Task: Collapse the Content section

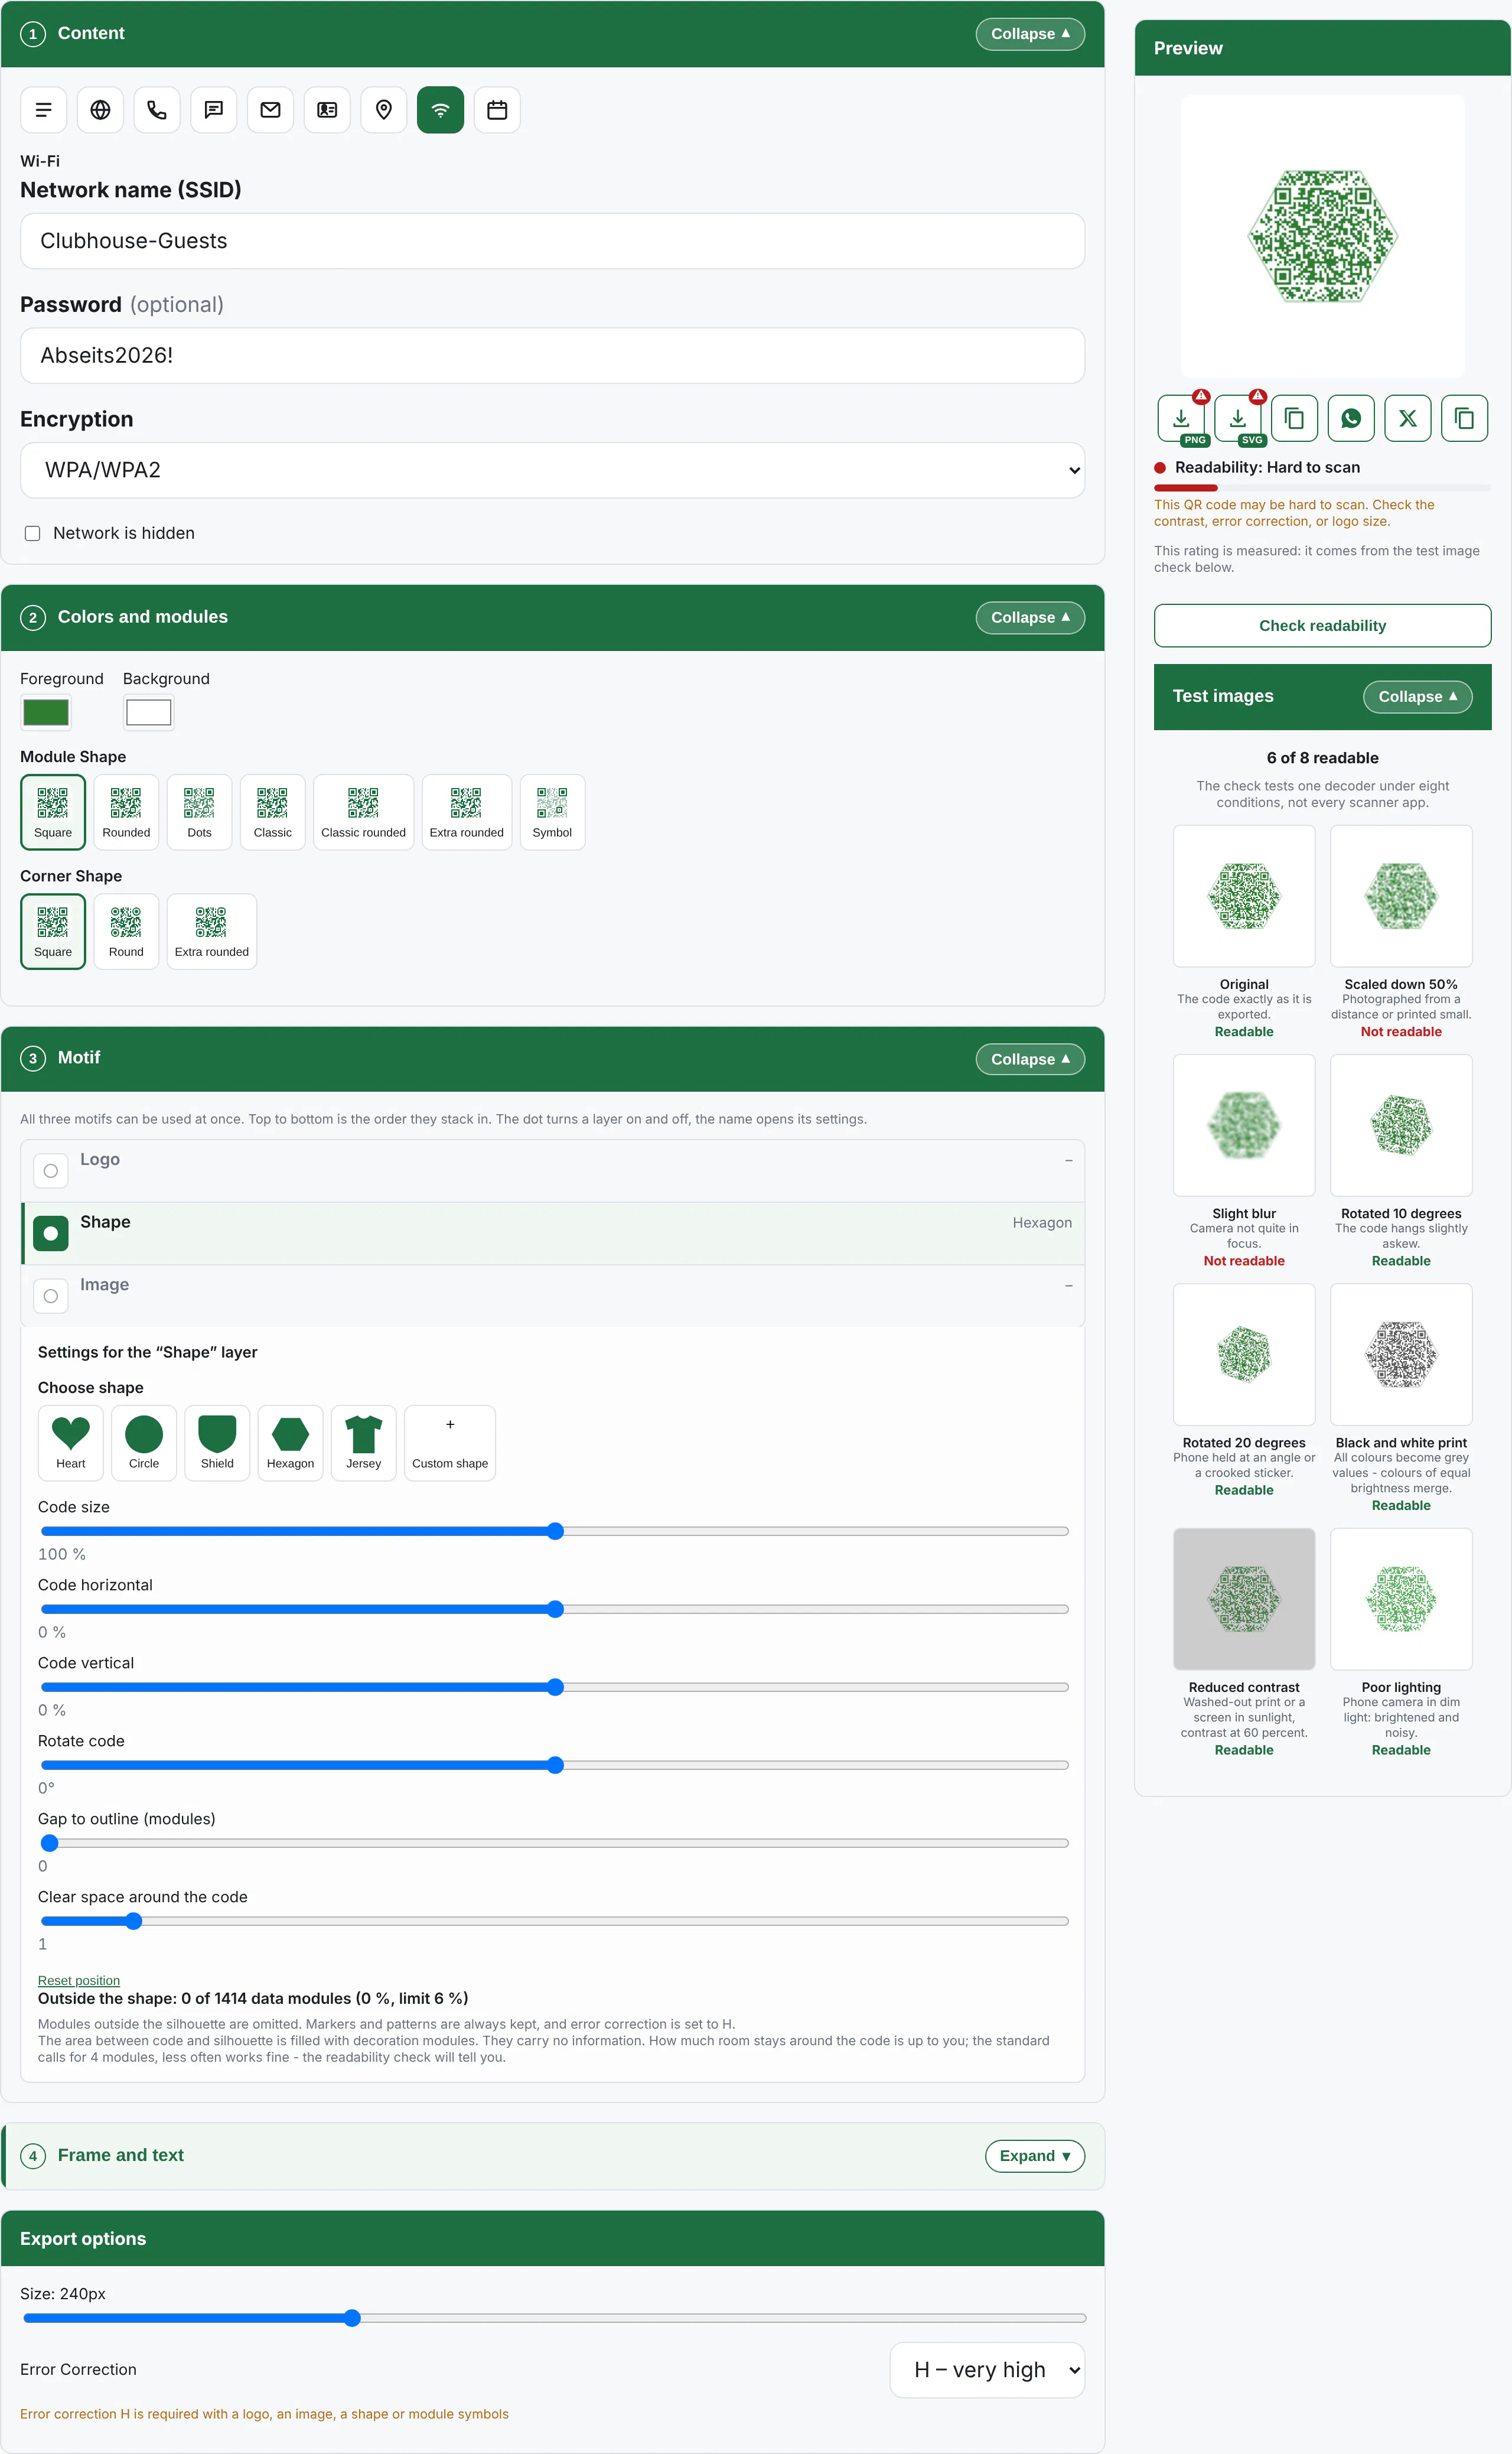Action: [1030, 34]
